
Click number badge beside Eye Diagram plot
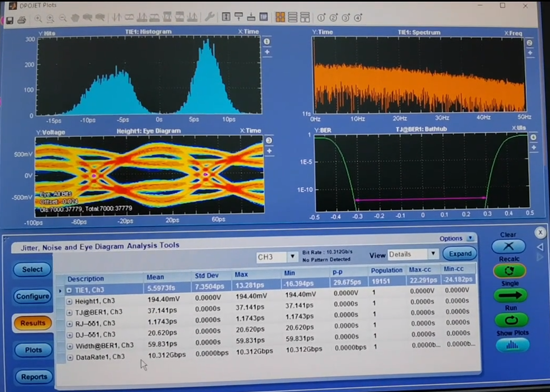pos(269,140)
